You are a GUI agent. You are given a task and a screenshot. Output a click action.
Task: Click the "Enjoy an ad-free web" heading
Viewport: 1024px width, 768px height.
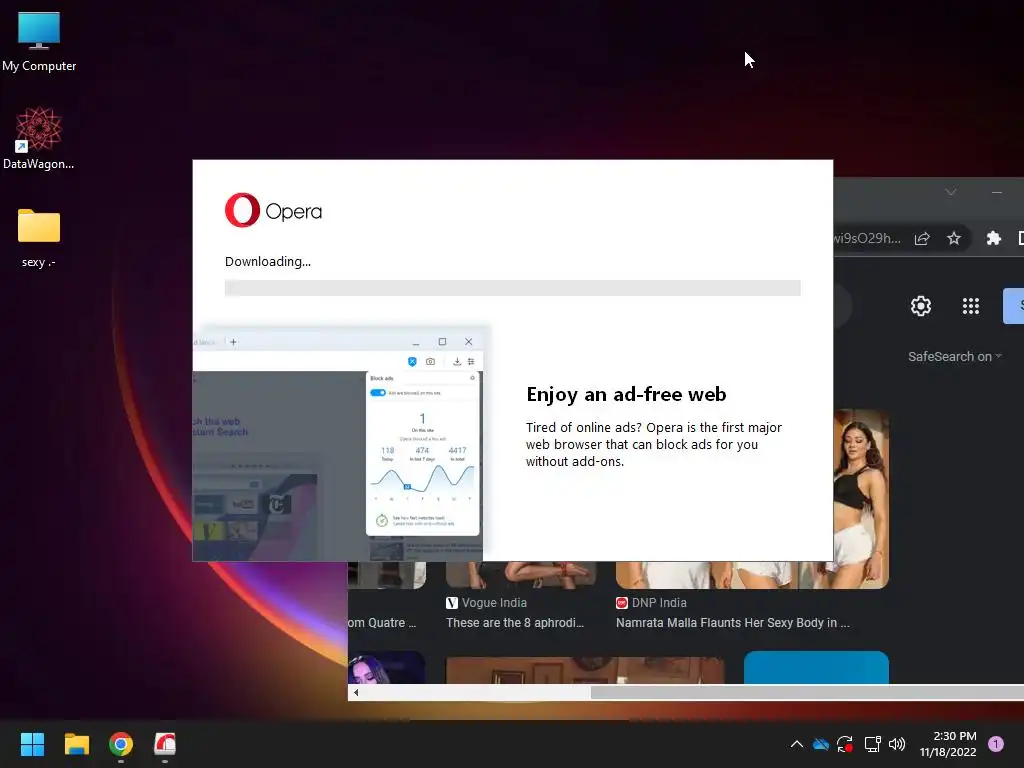point(626,394)
